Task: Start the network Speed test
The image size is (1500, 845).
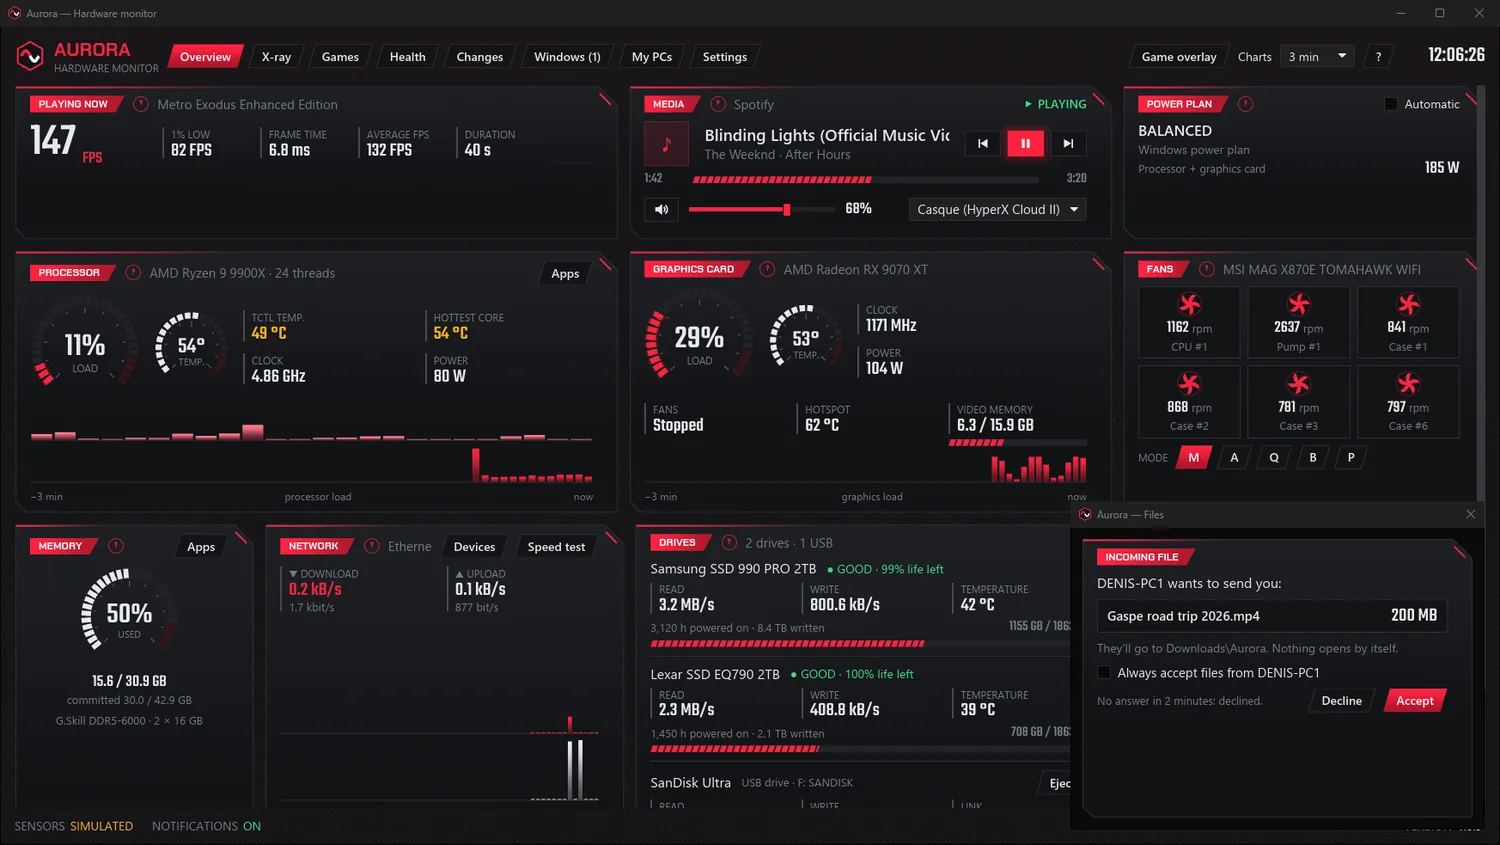Action: (x=556, y=547)
